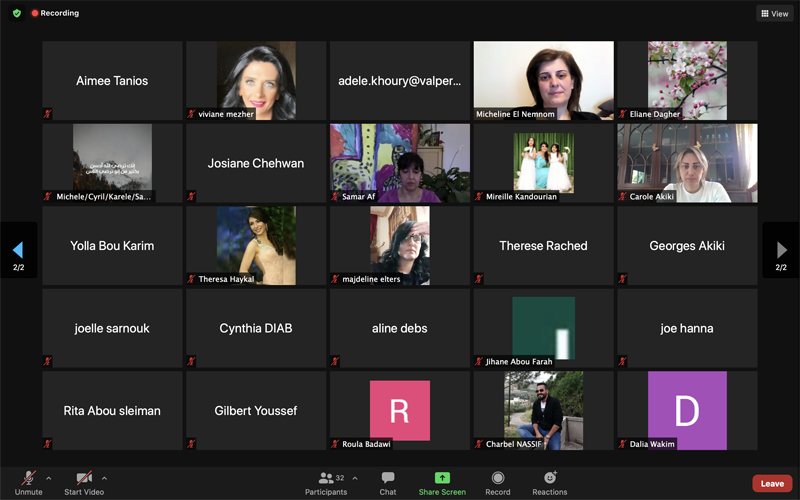The height and width of the screenshot is (500, 800).
Task: Turn on camera with Start Video
Action: pyautogui.click(x=84, y=478)
